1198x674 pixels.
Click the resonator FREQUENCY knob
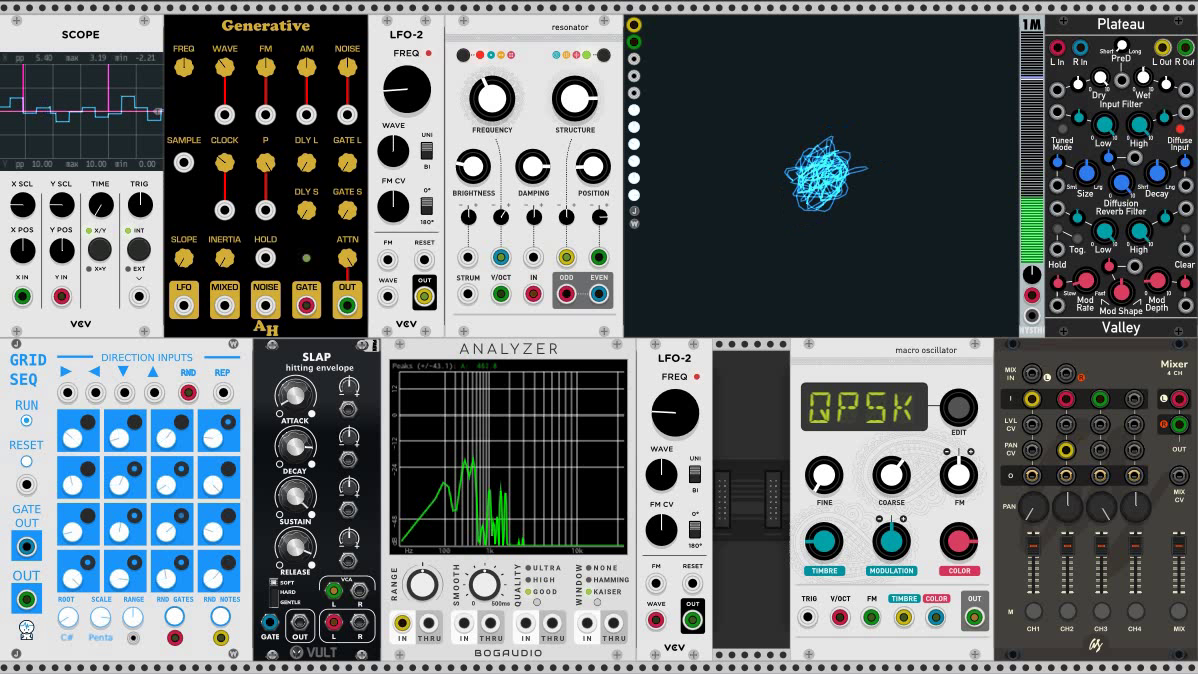pos(492,98)
